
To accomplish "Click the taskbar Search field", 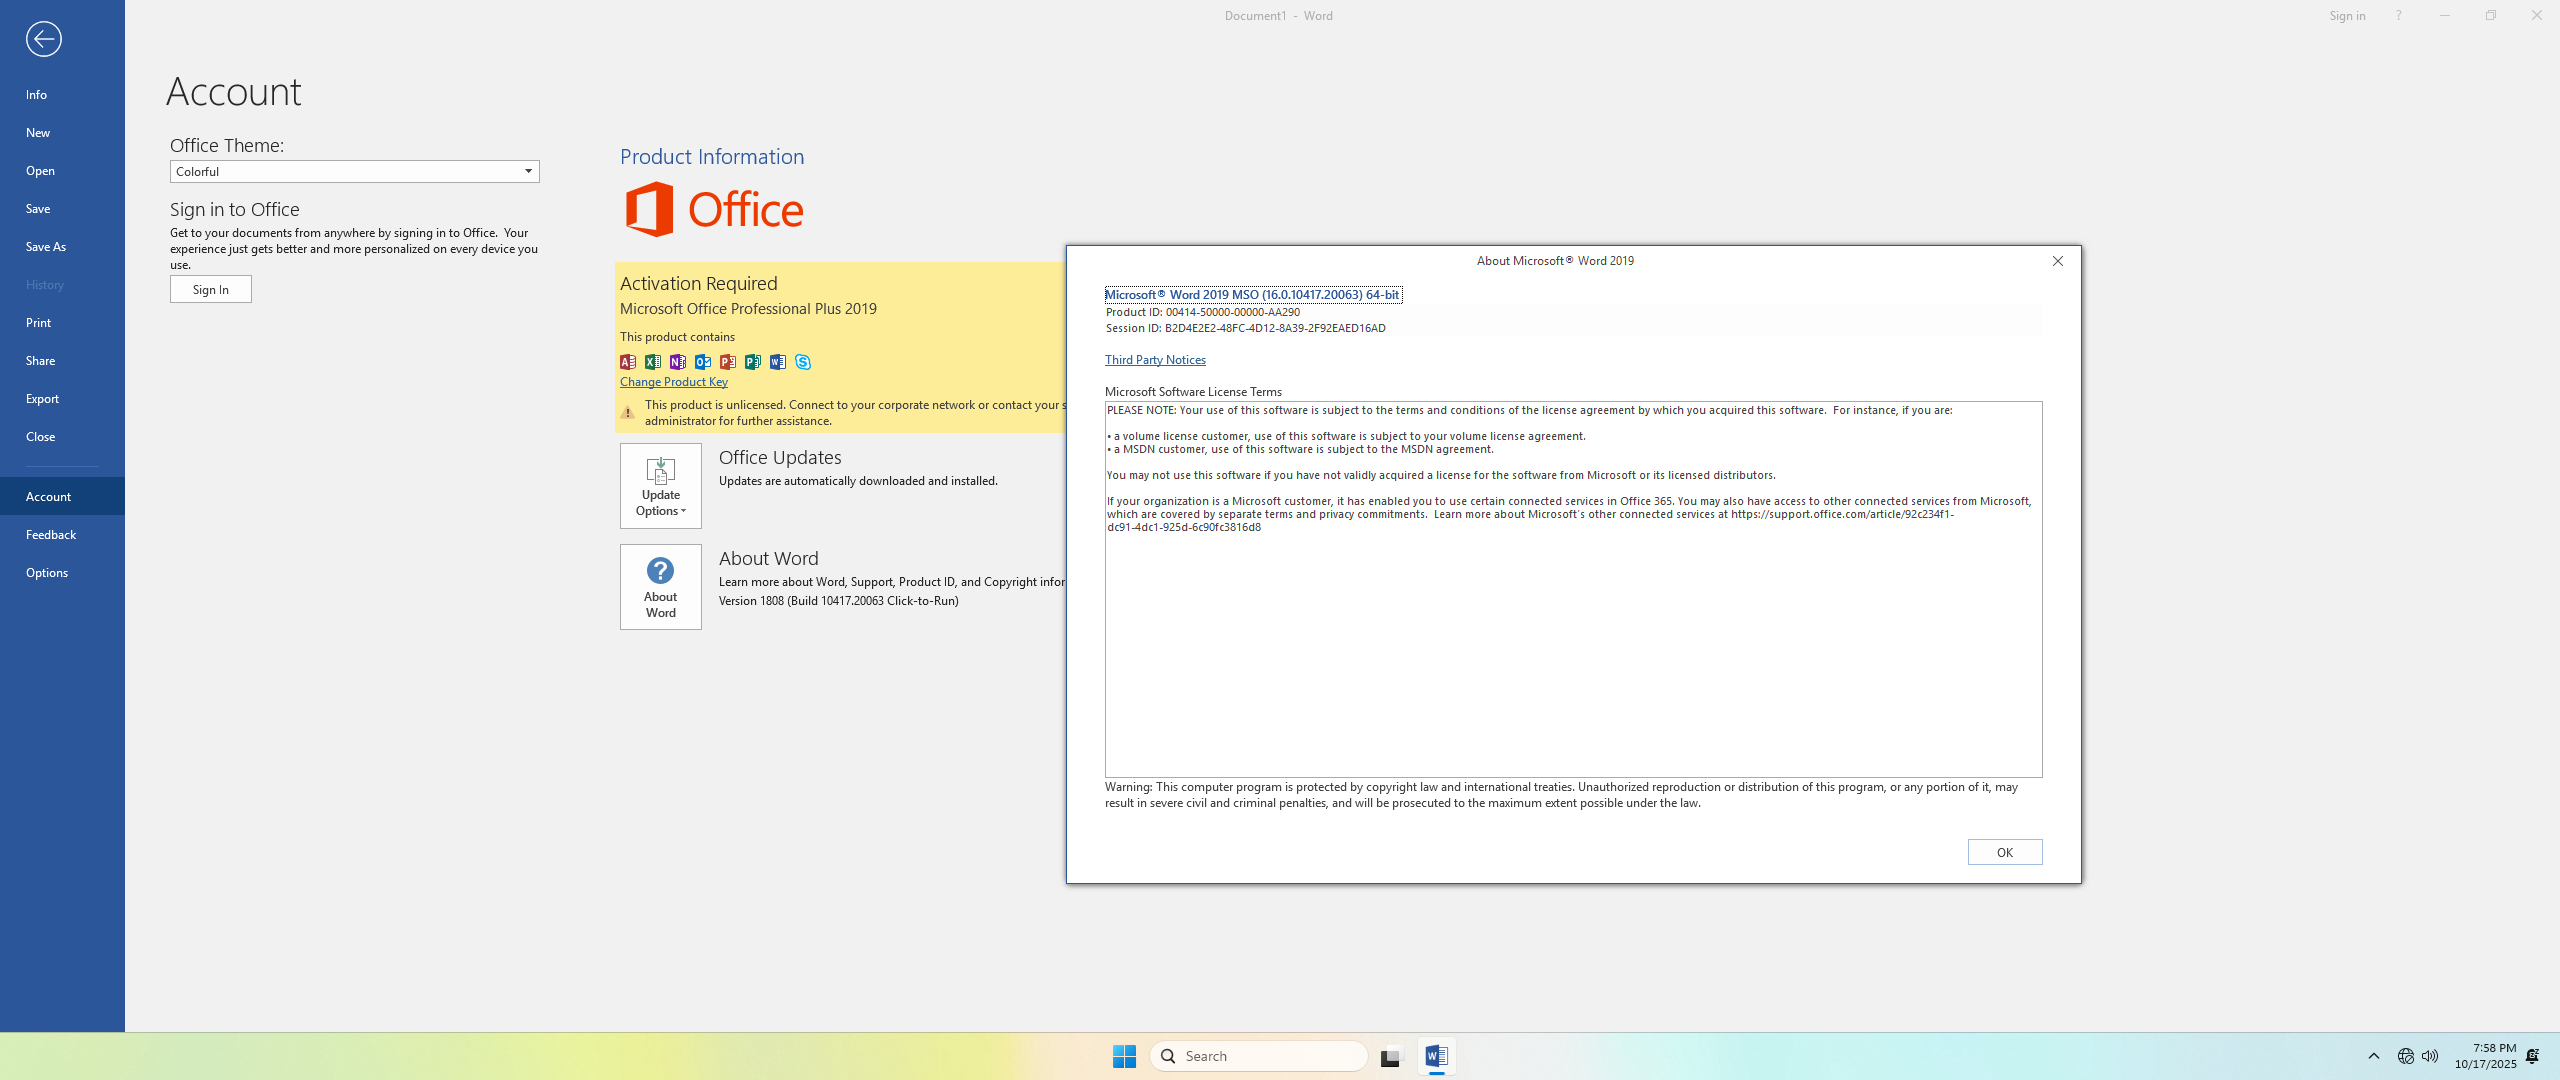I will coord(1260,1056).
